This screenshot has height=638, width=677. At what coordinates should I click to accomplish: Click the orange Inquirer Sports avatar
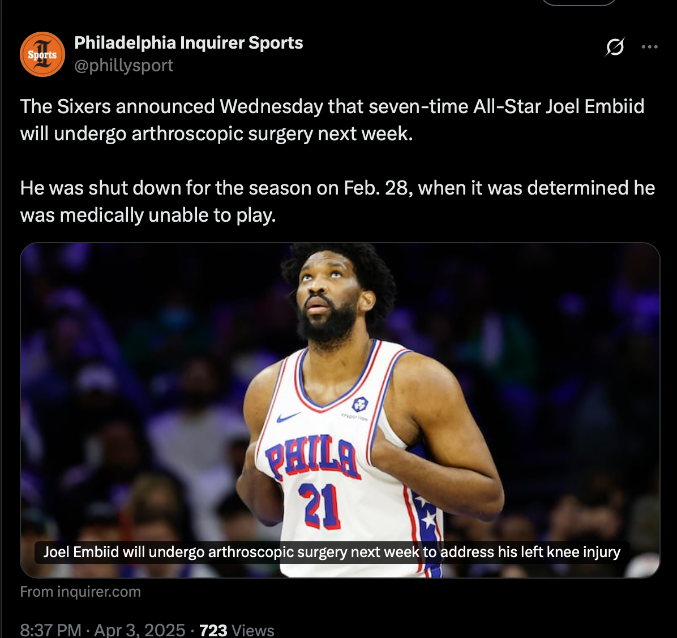(42, 54)
